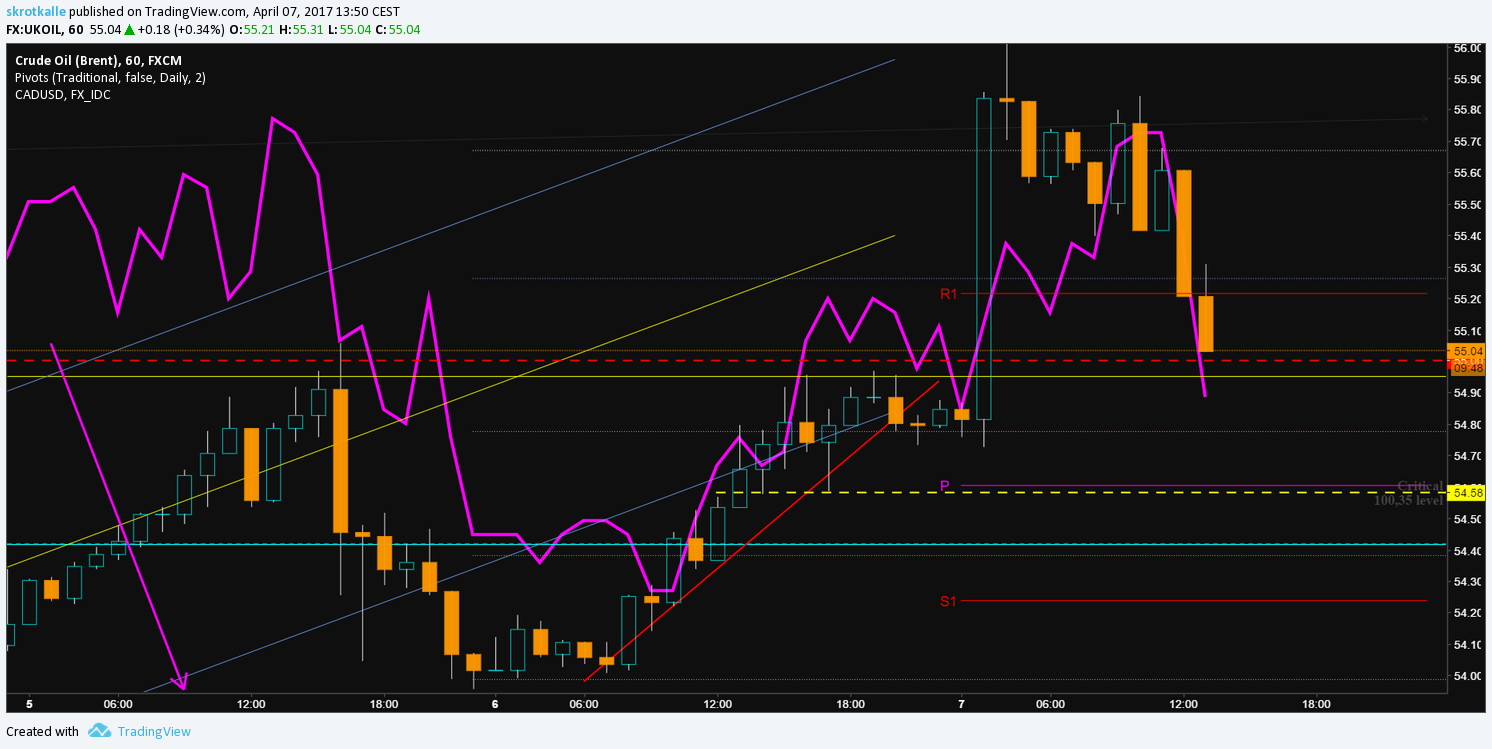Select the CADUSD, FX_IDC overlay label
The image size is (1492, 749).
(62, 95)
